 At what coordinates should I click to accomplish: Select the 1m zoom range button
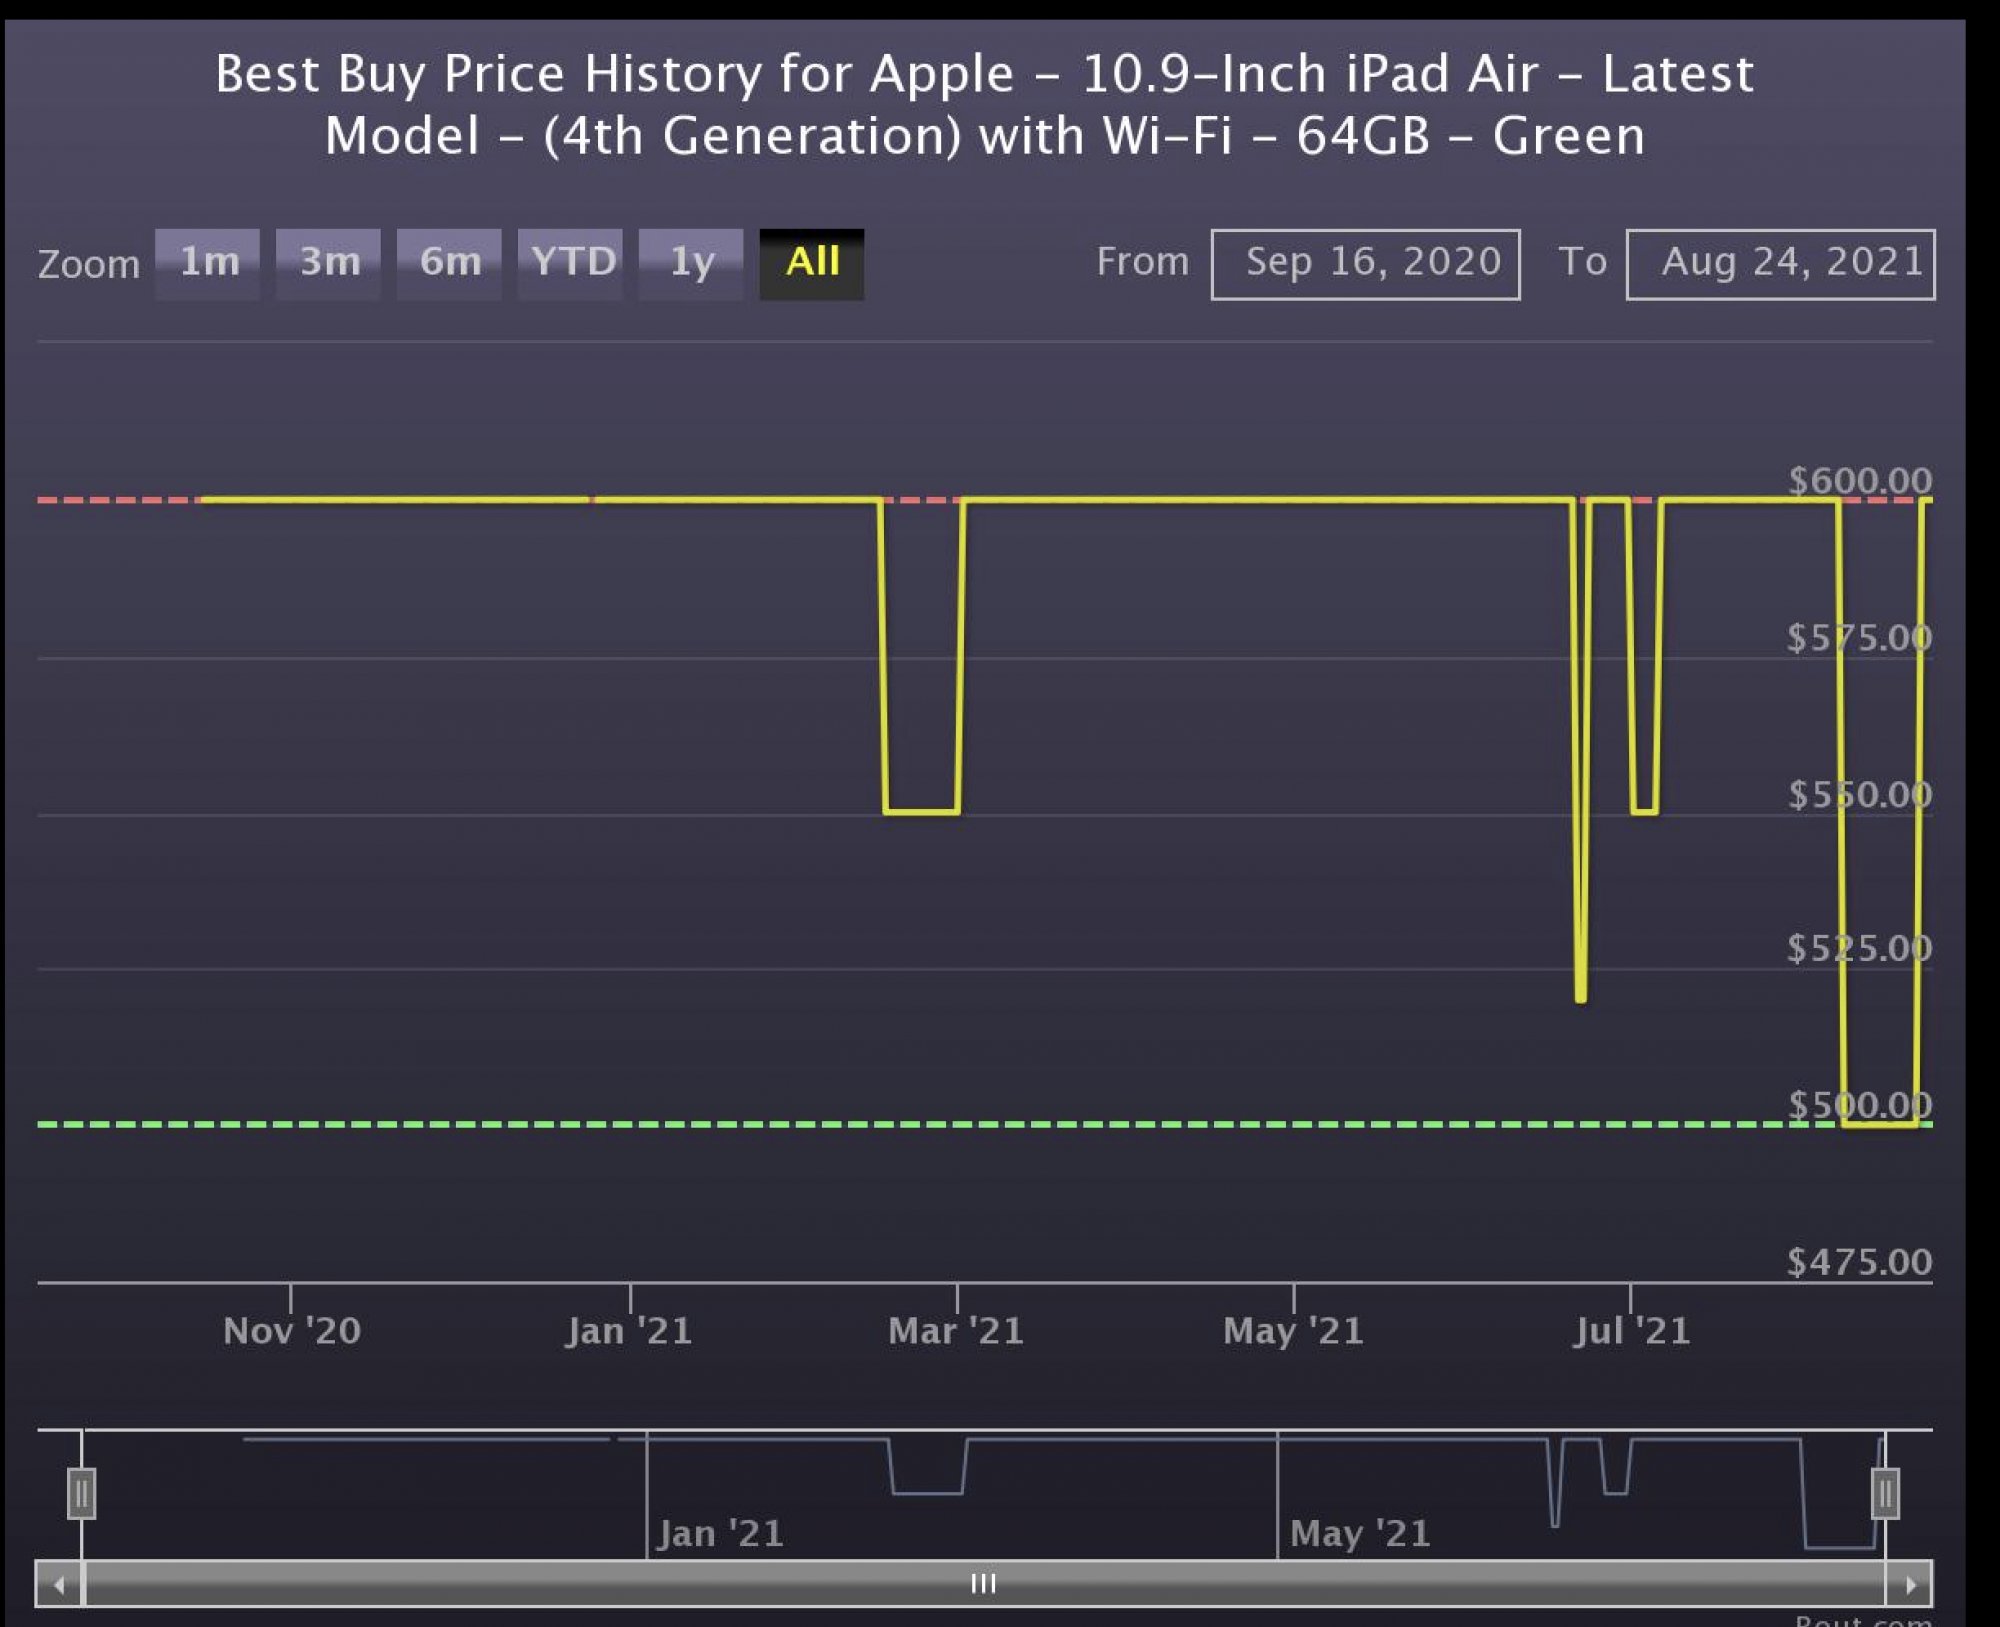coord(208,263)
